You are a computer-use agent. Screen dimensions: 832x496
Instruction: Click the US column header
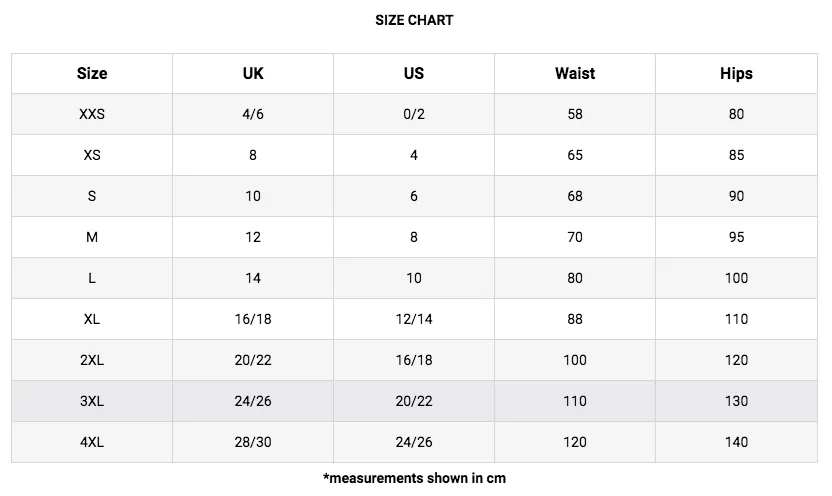tap(414, 73)
